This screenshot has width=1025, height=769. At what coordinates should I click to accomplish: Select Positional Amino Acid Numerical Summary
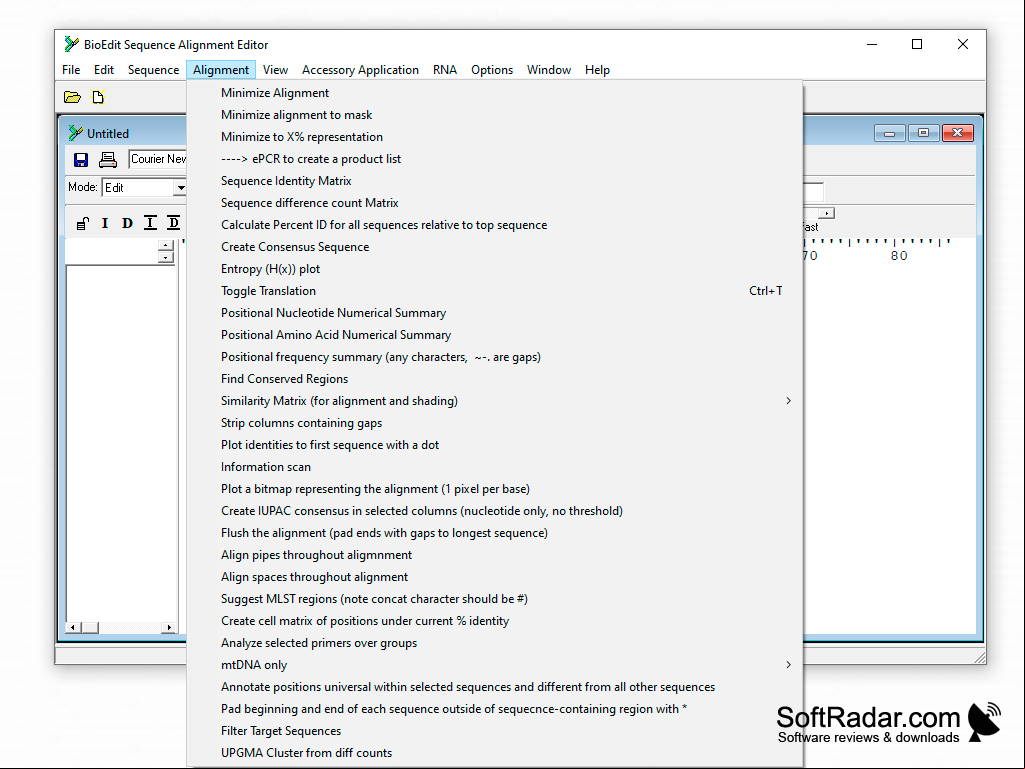tap(495, 335)
